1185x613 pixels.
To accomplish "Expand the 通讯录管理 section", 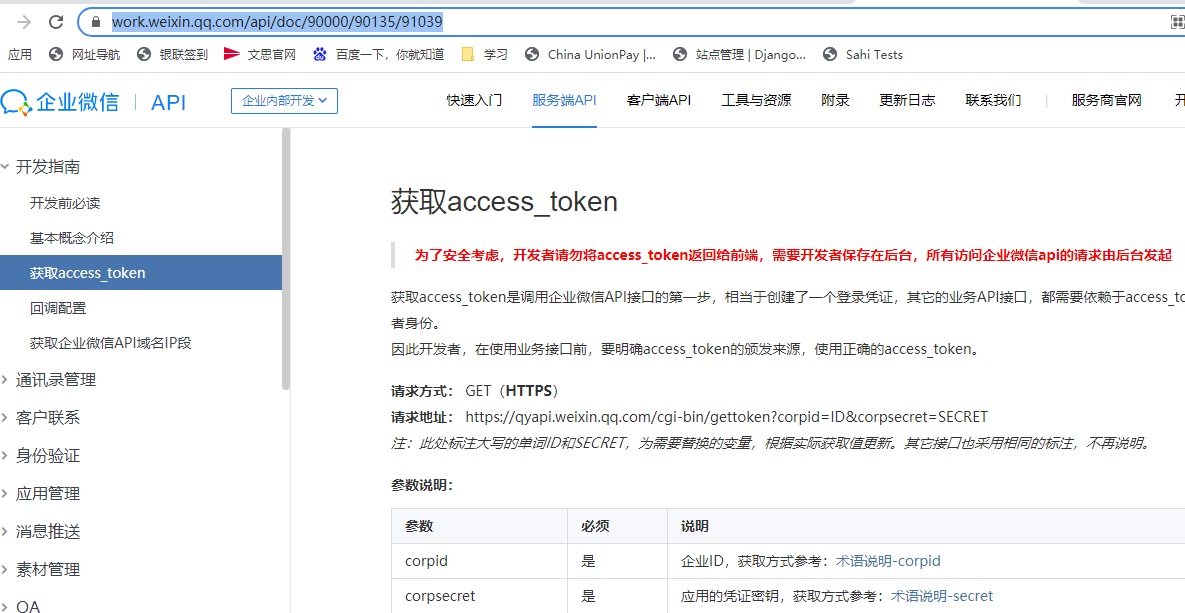I will tap(49, 379).
